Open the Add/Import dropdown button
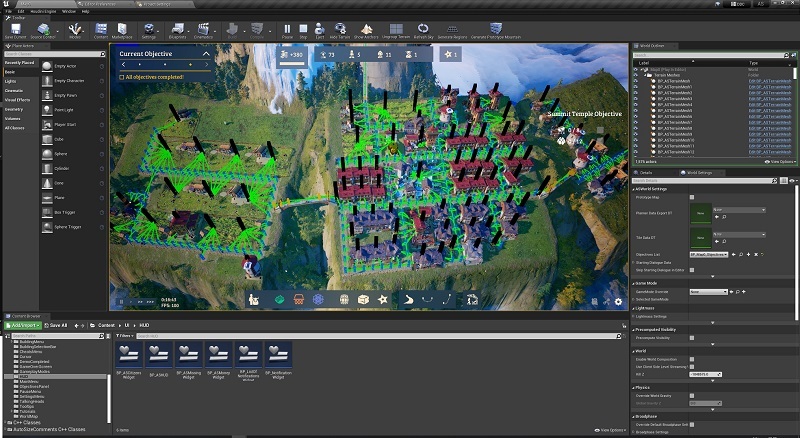The height and width of the screenshot is (438, 800). 23,325
